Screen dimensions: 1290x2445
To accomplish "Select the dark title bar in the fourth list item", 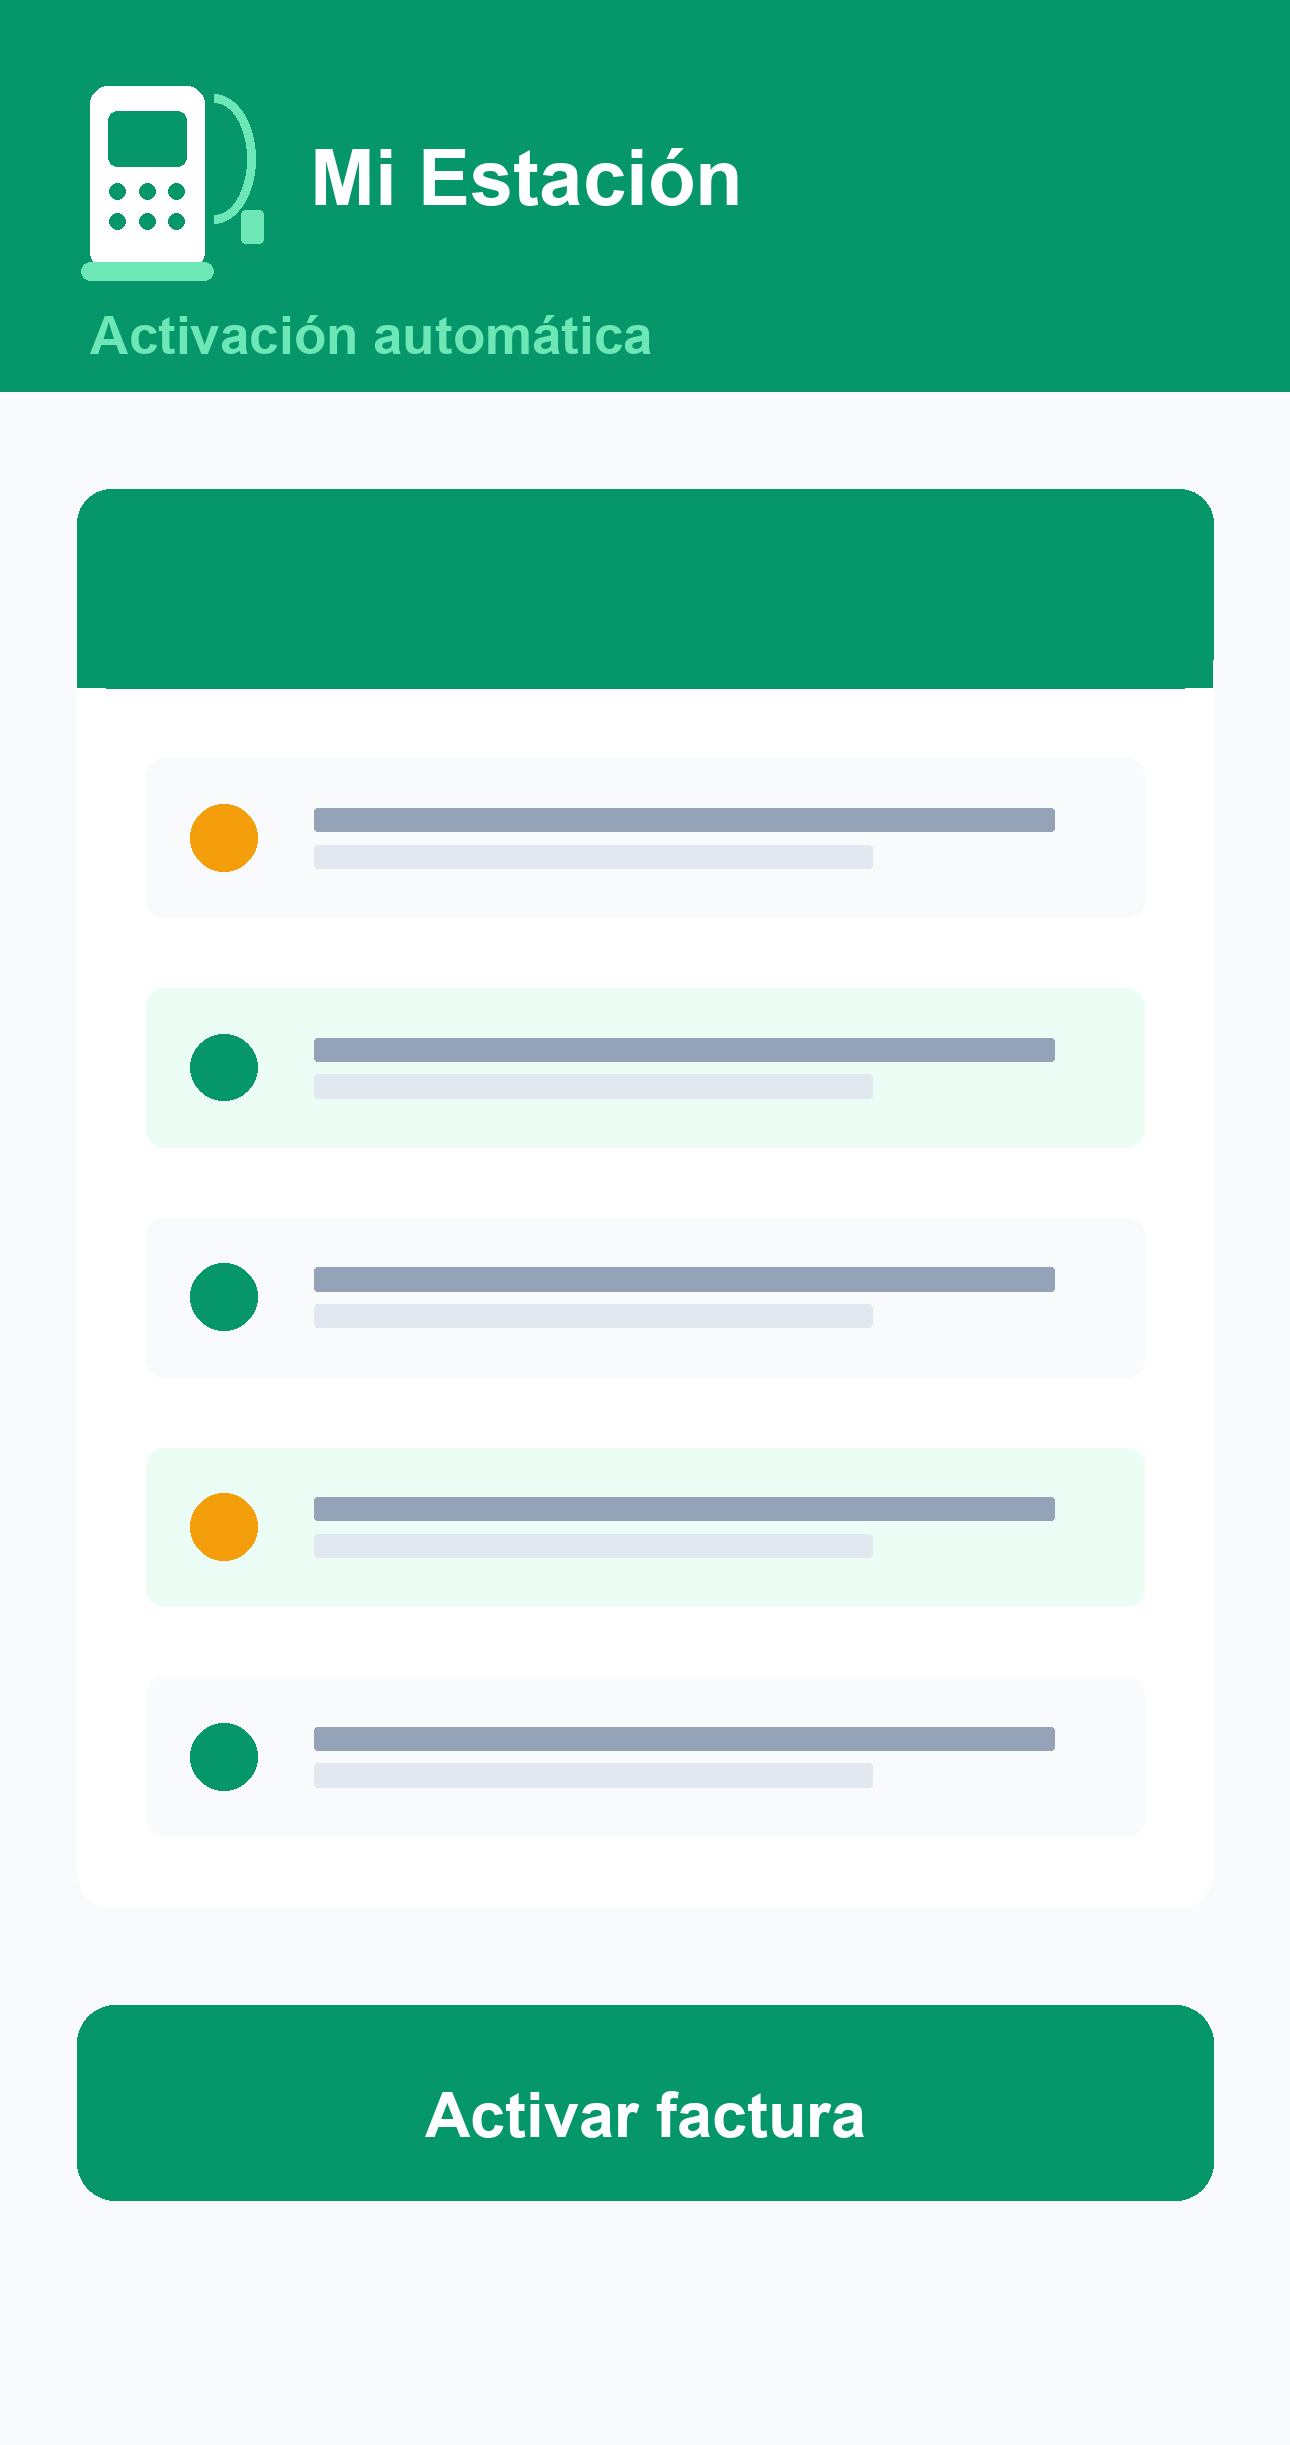I will click(684, 1509).
